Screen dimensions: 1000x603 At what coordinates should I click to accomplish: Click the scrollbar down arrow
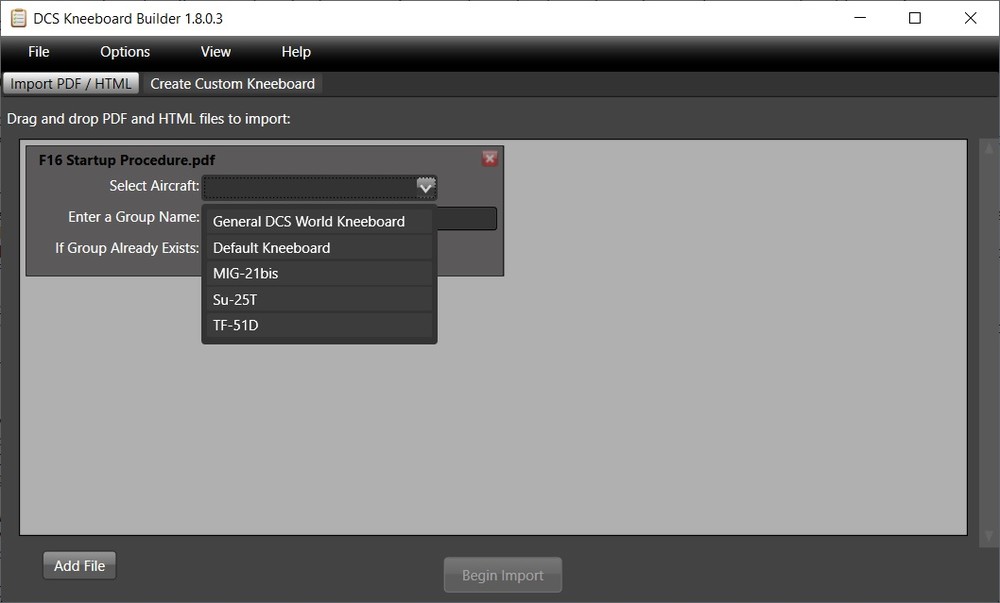tap(989, 536)
